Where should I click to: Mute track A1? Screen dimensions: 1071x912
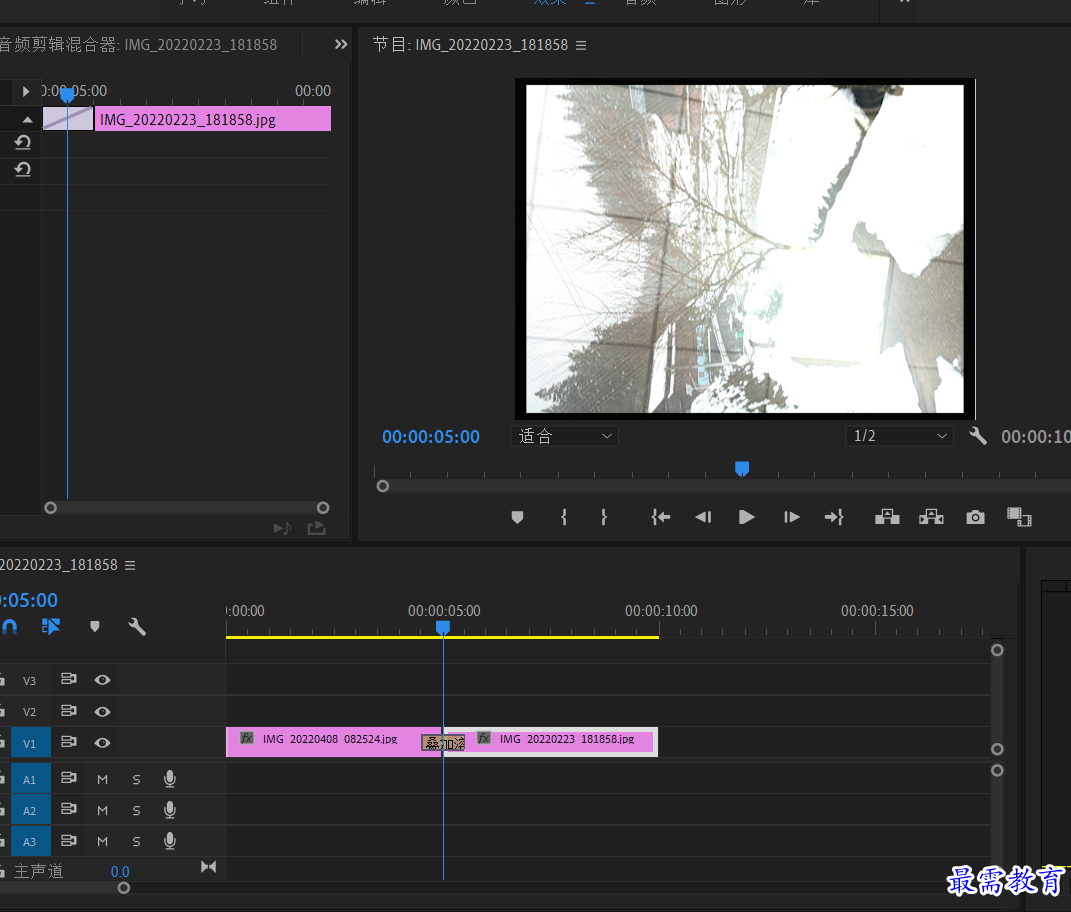(x=102, y=779)
